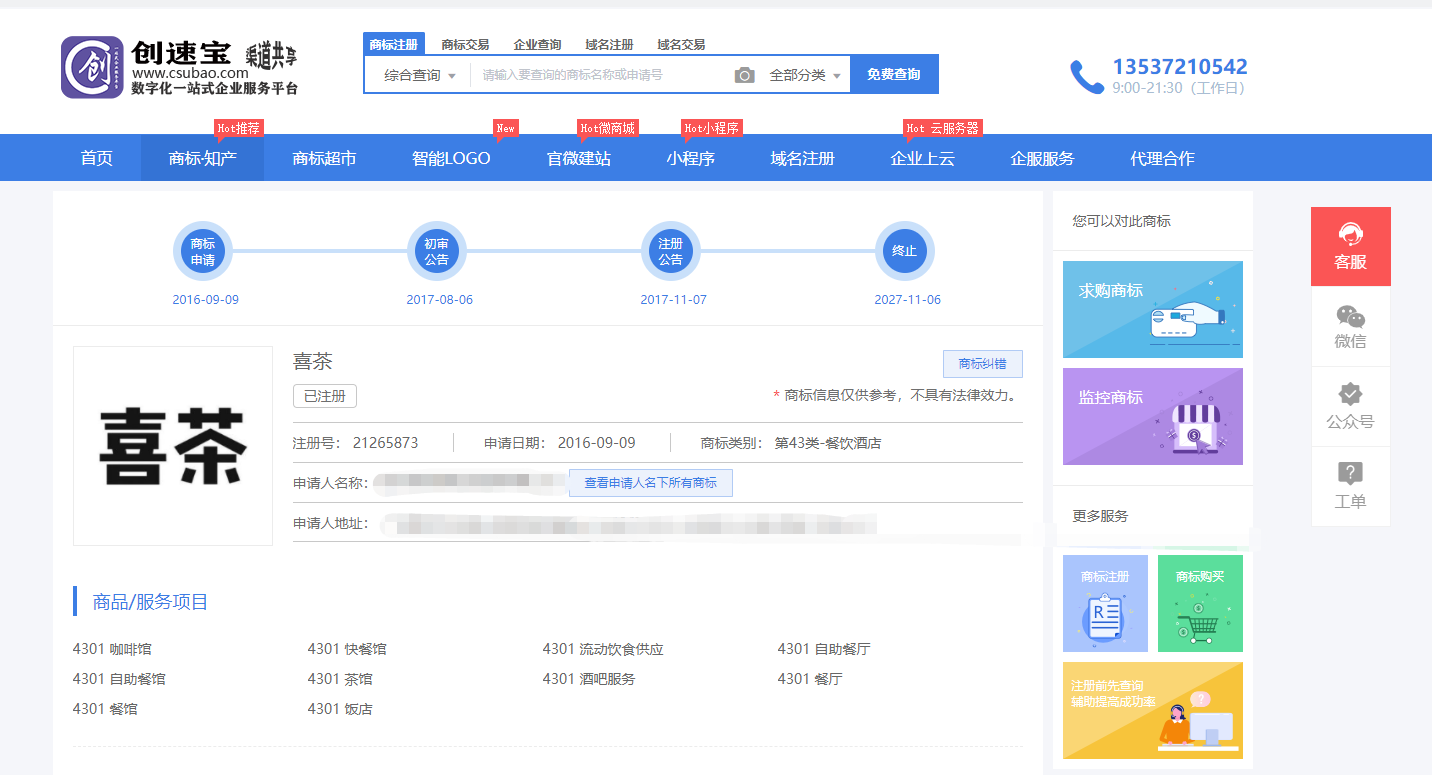This screenshot has height=775, width=1432.
Task: Open 小程序 navigation item
Action: [691, 158]
